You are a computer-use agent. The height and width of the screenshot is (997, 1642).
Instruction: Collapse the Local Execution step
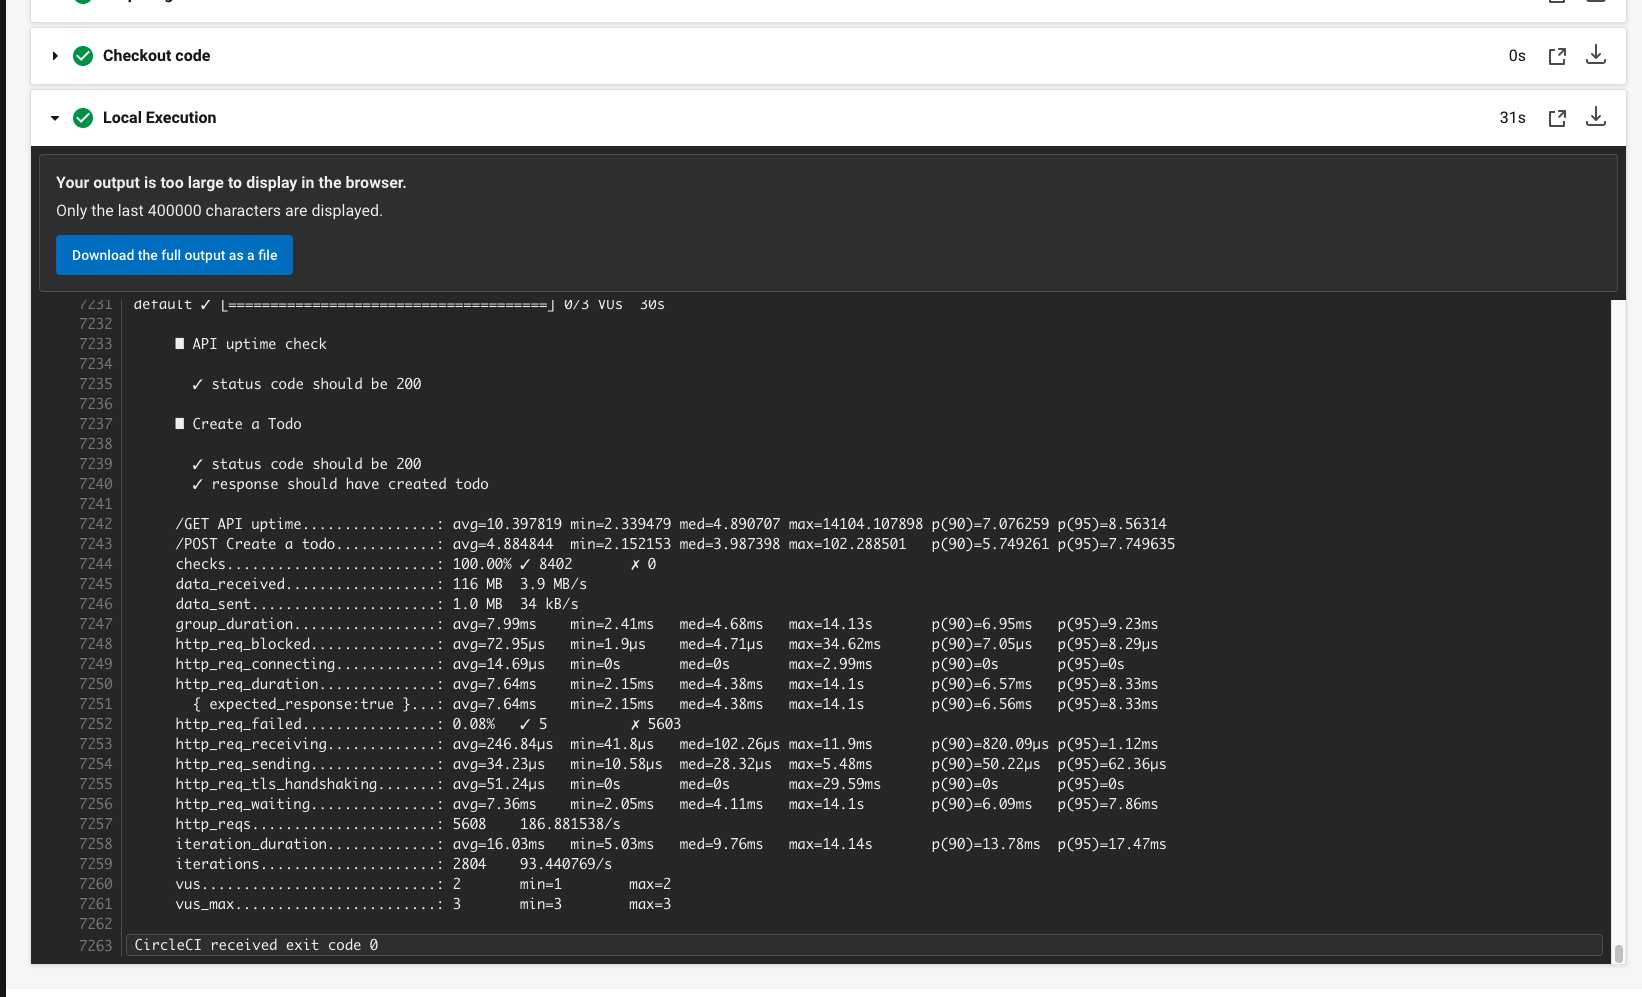(55, 118)
